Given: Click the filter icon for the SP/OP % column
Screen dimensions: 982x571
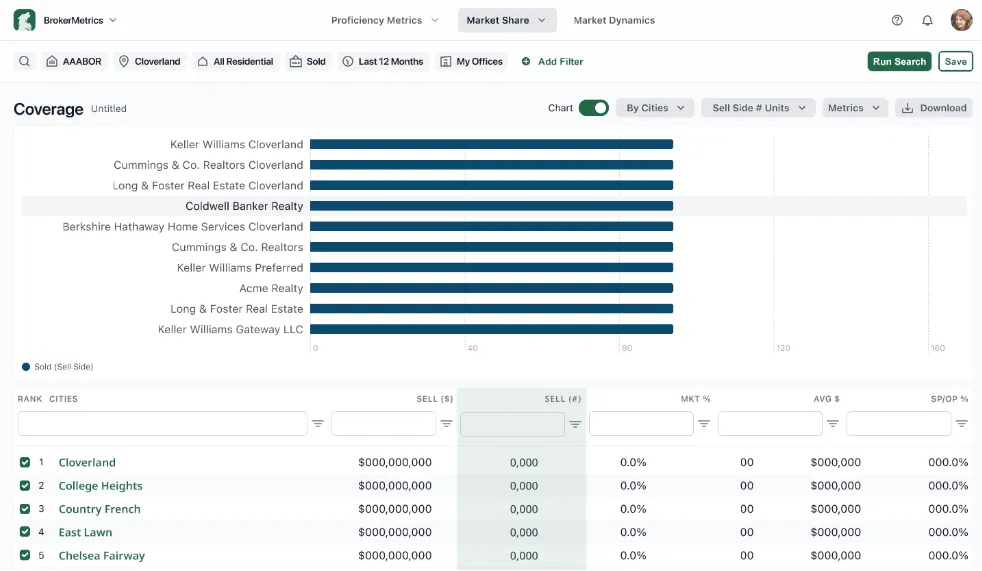Looking at the screenshot, I should pyautogui.click(x=961, y=424).
